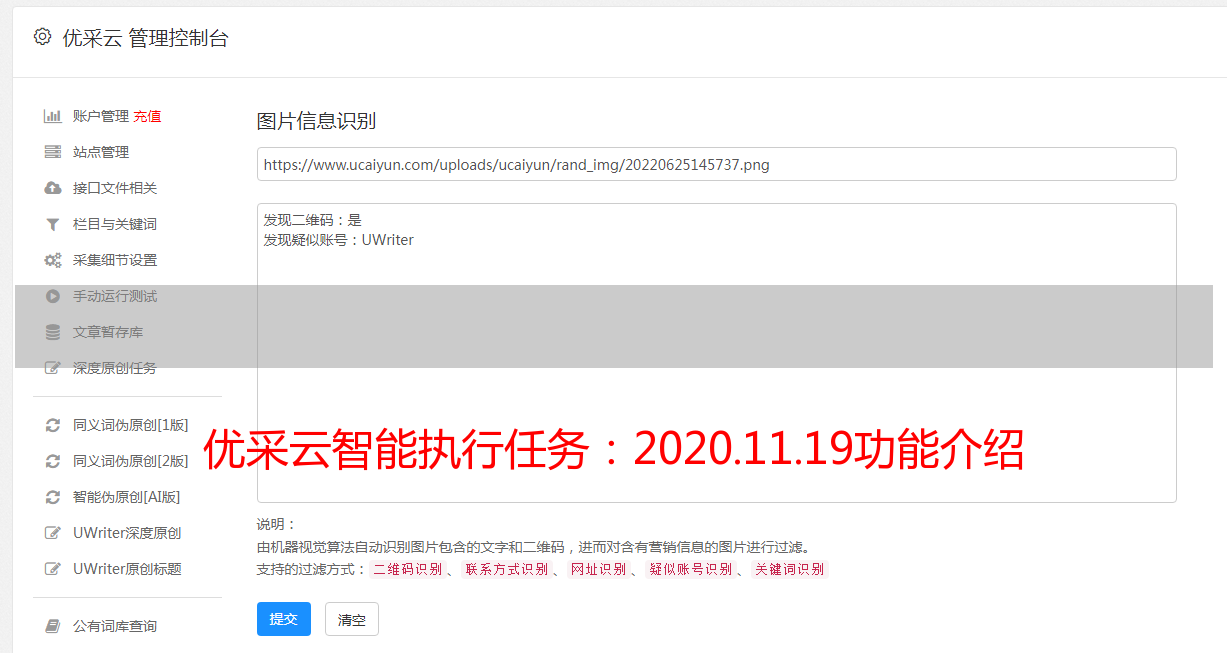Image resolution: width=1227 pixels, height=653 pixels.
Task: Click the refresh icon for 智能伪原创[AI版]
Action: pos(53,497)
